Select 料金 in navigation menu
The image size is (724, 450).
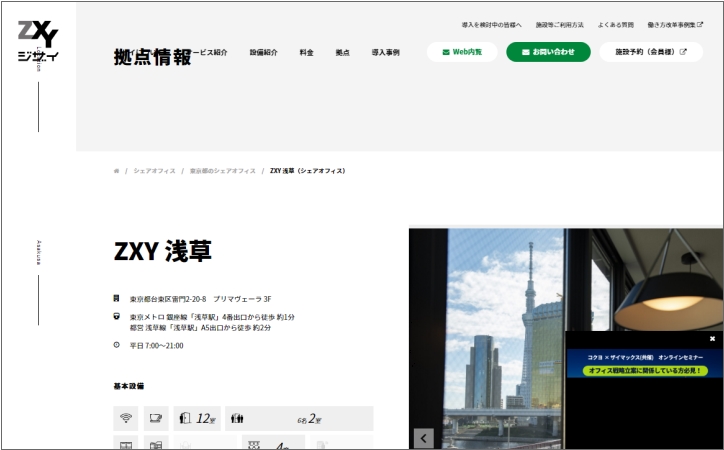pos(307,53)
